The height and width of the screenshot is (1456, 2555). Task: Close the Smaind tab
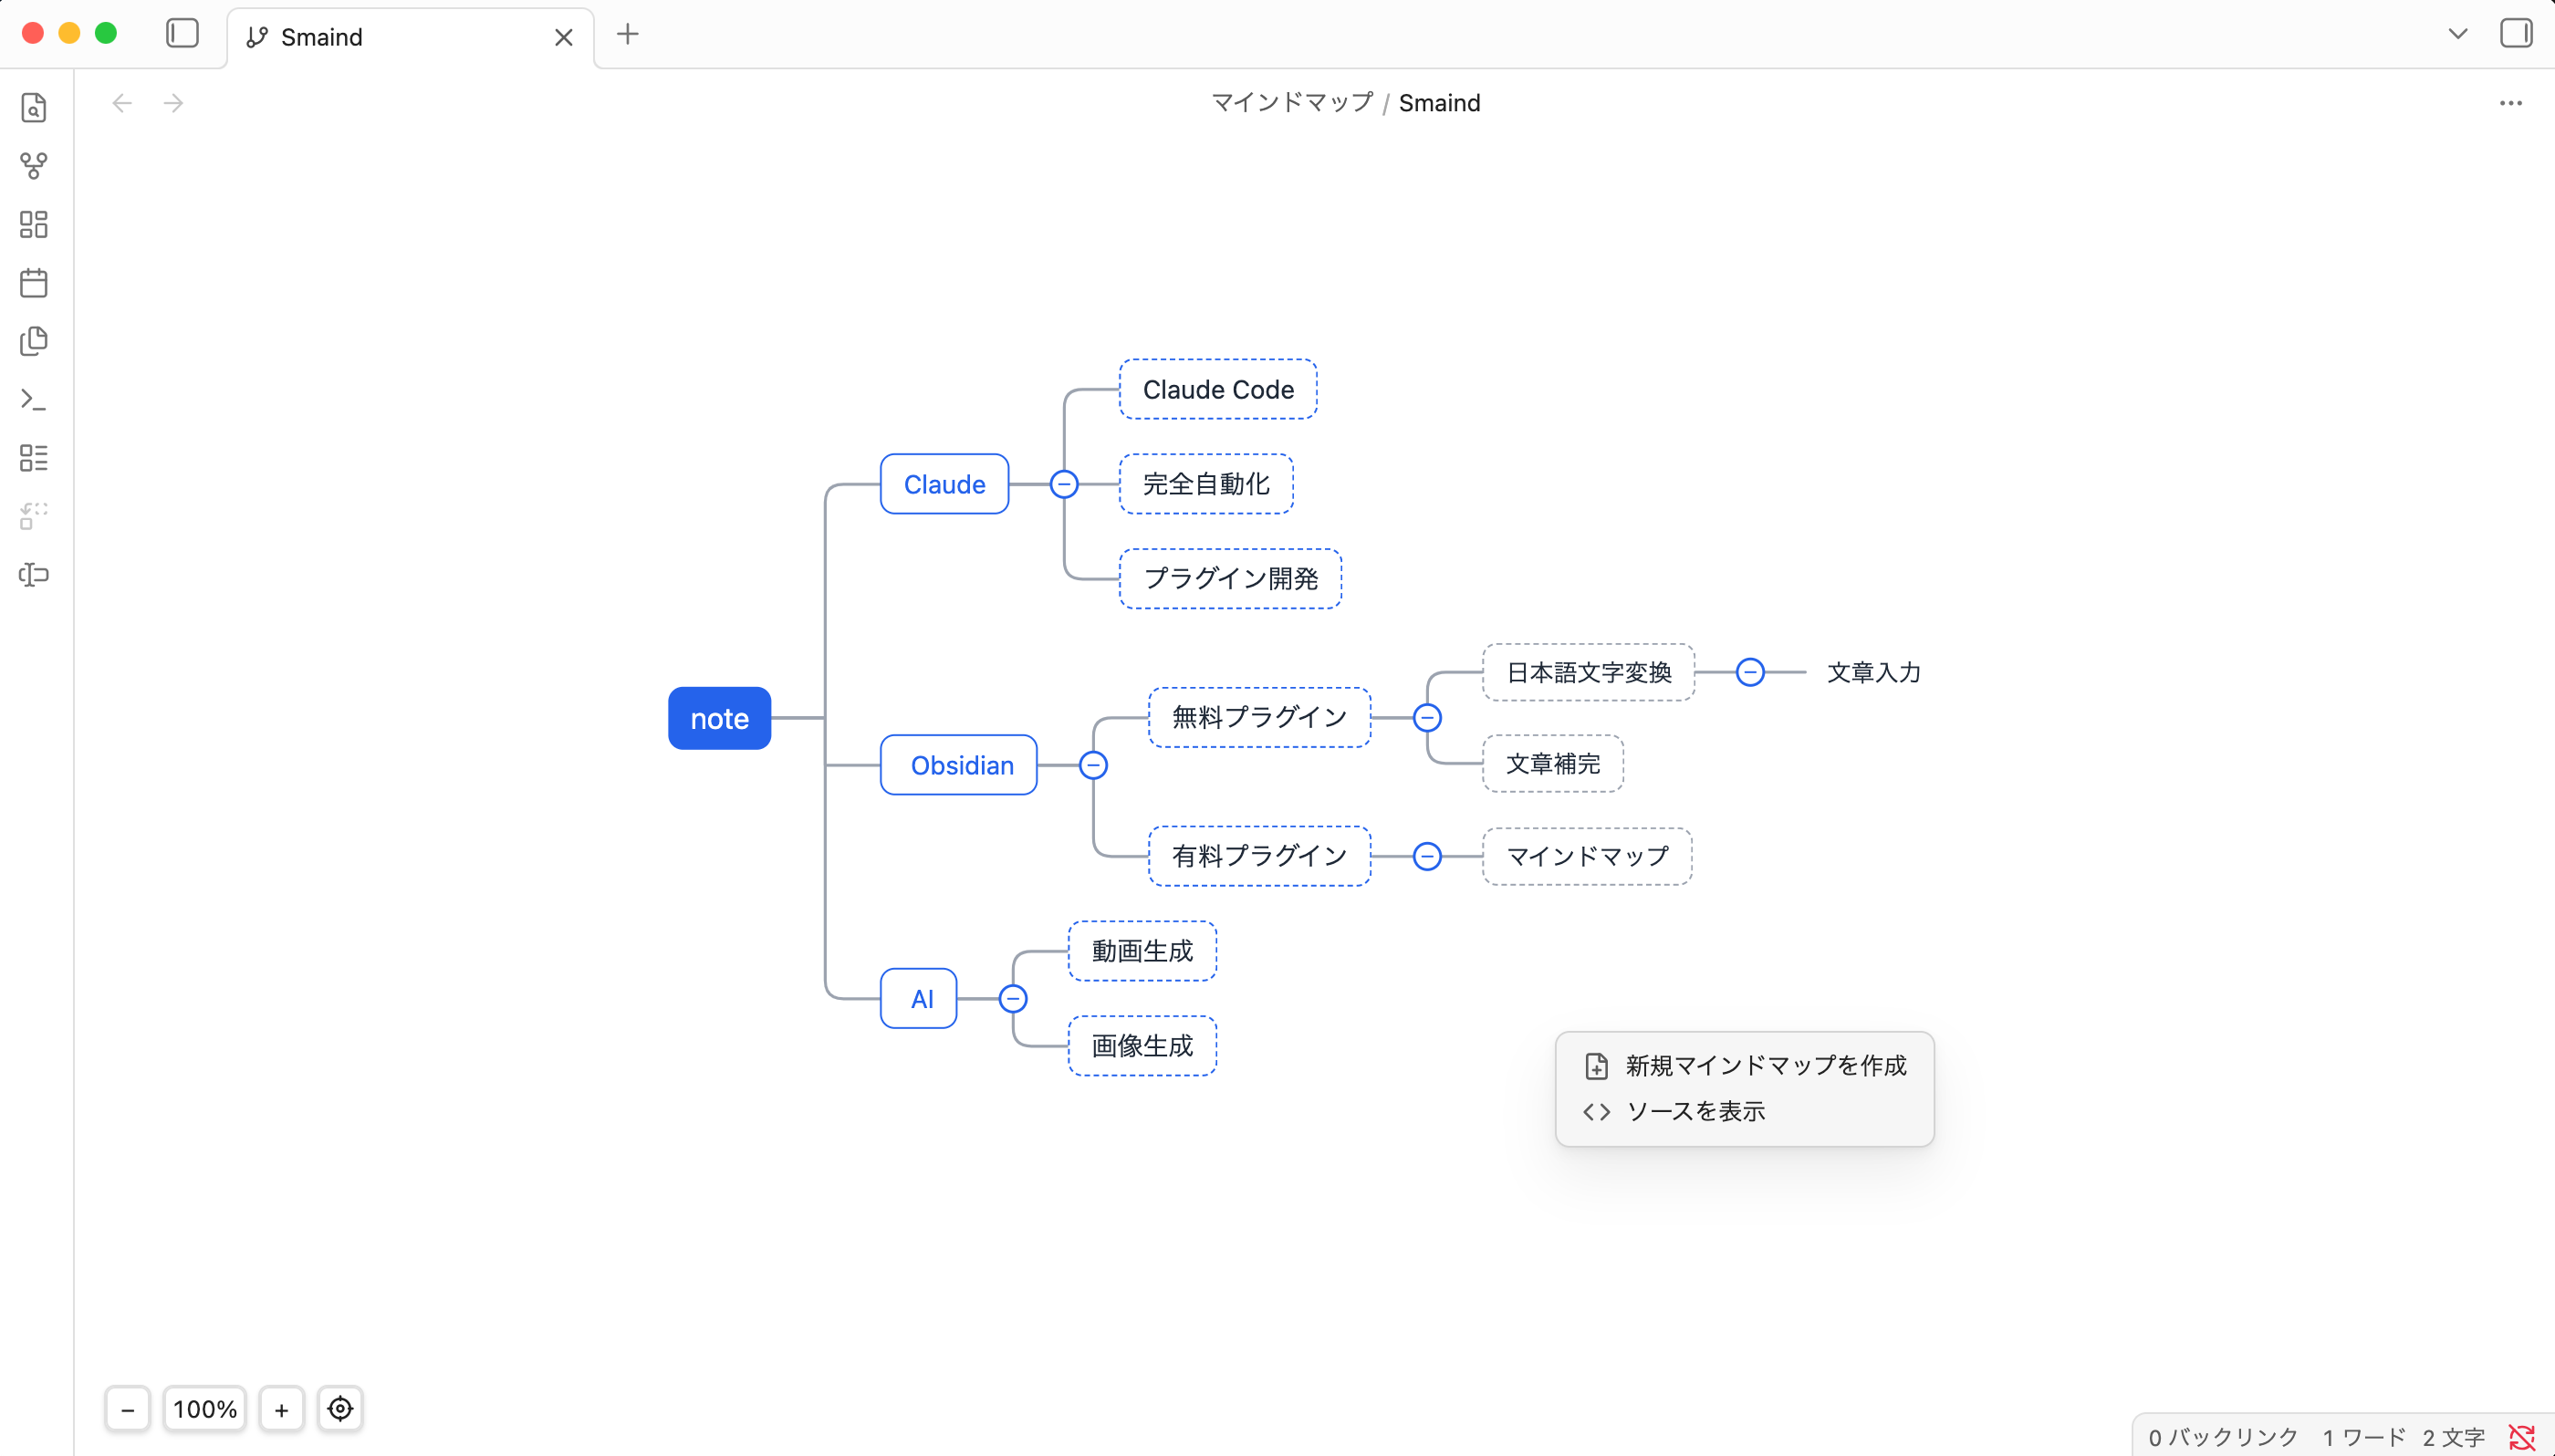pos(564,37)
